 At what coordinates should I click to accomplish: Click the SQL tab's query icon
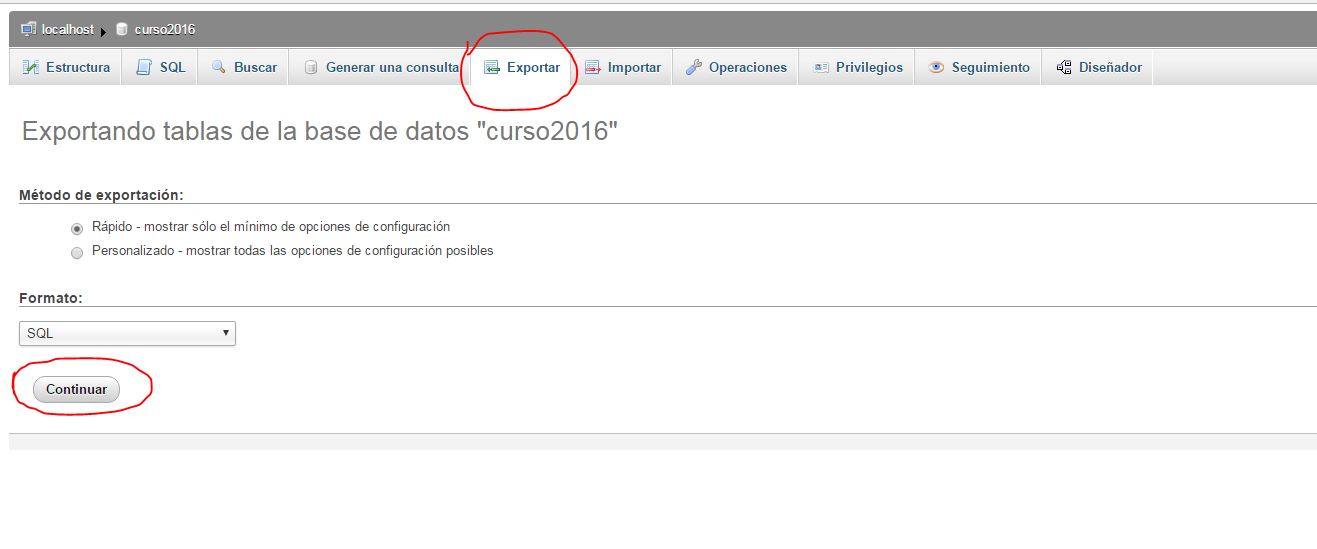tap(144, 68)
